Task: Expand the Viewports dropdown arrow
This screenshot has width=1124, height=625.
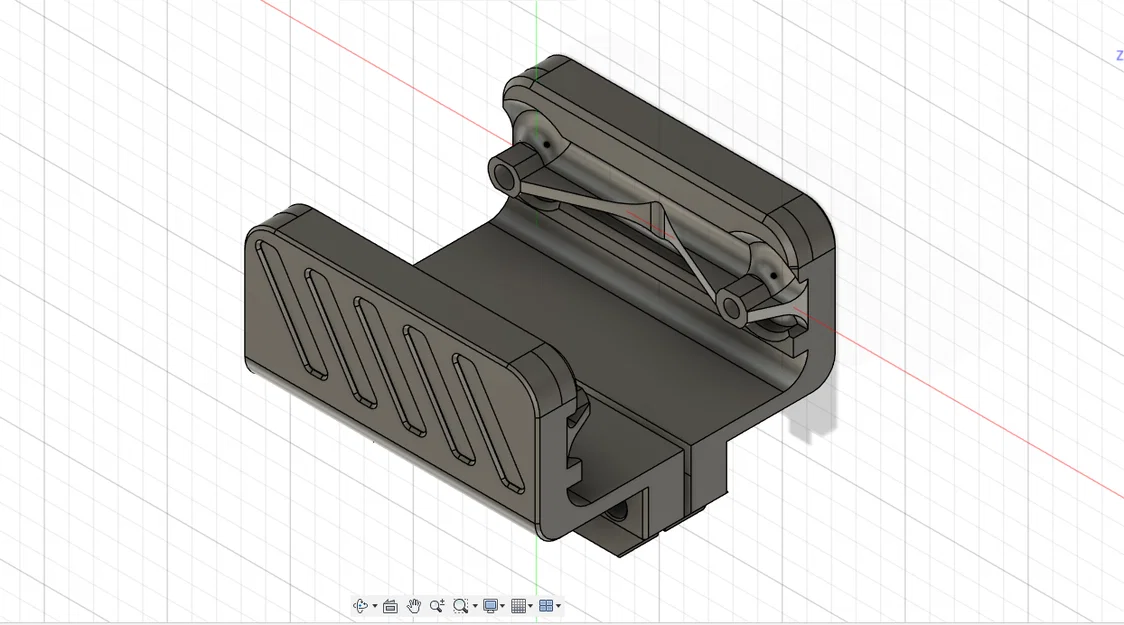Action: (559, 605)
